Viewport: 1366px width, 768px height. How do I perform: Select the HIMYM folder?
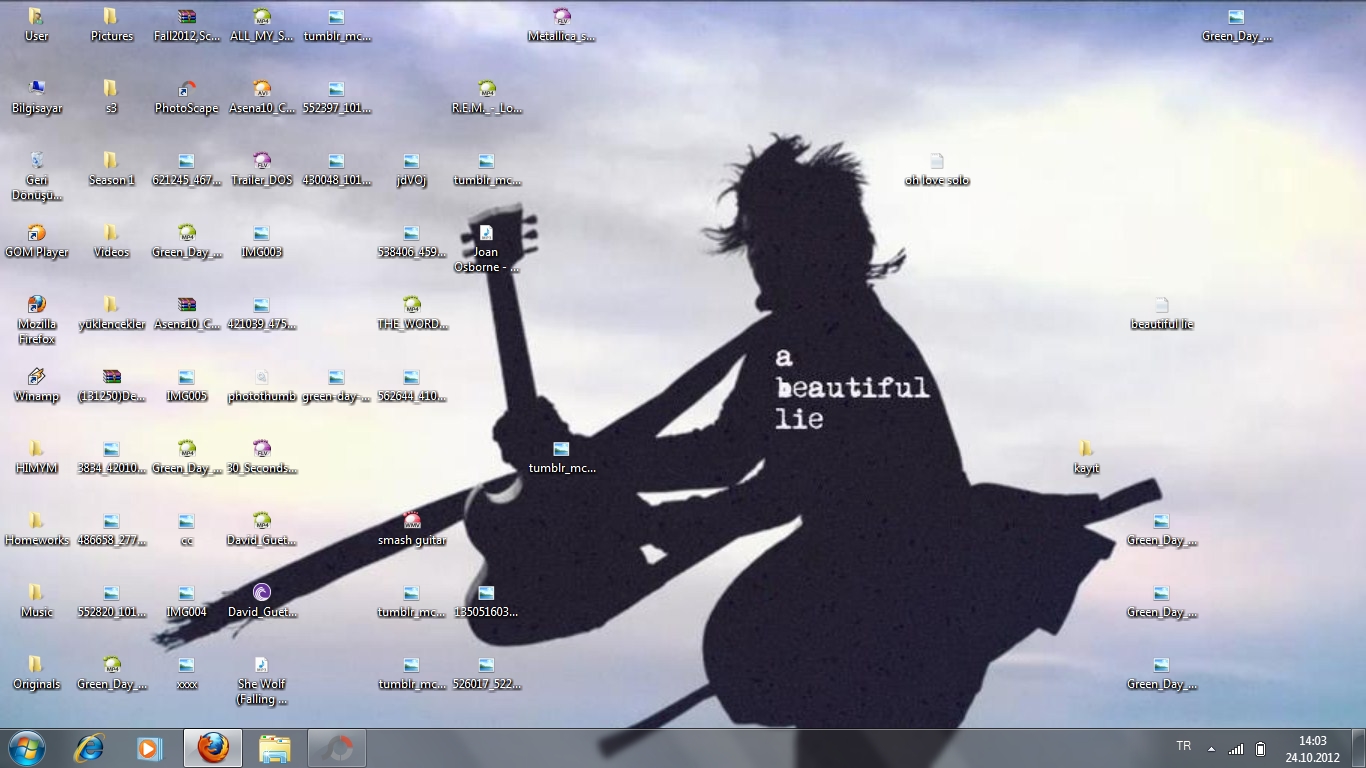click(x=36, y=457)
